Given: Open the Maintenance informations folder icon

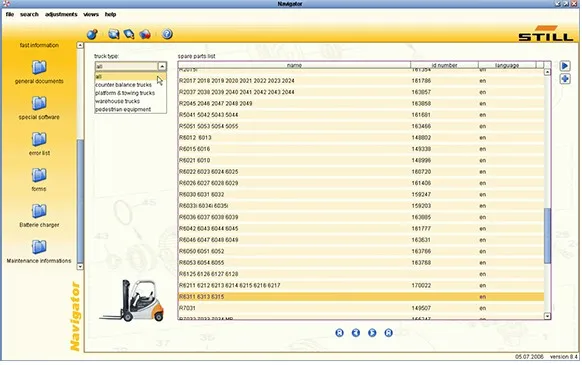Looking at the screenshot, I should click(39, 247).
